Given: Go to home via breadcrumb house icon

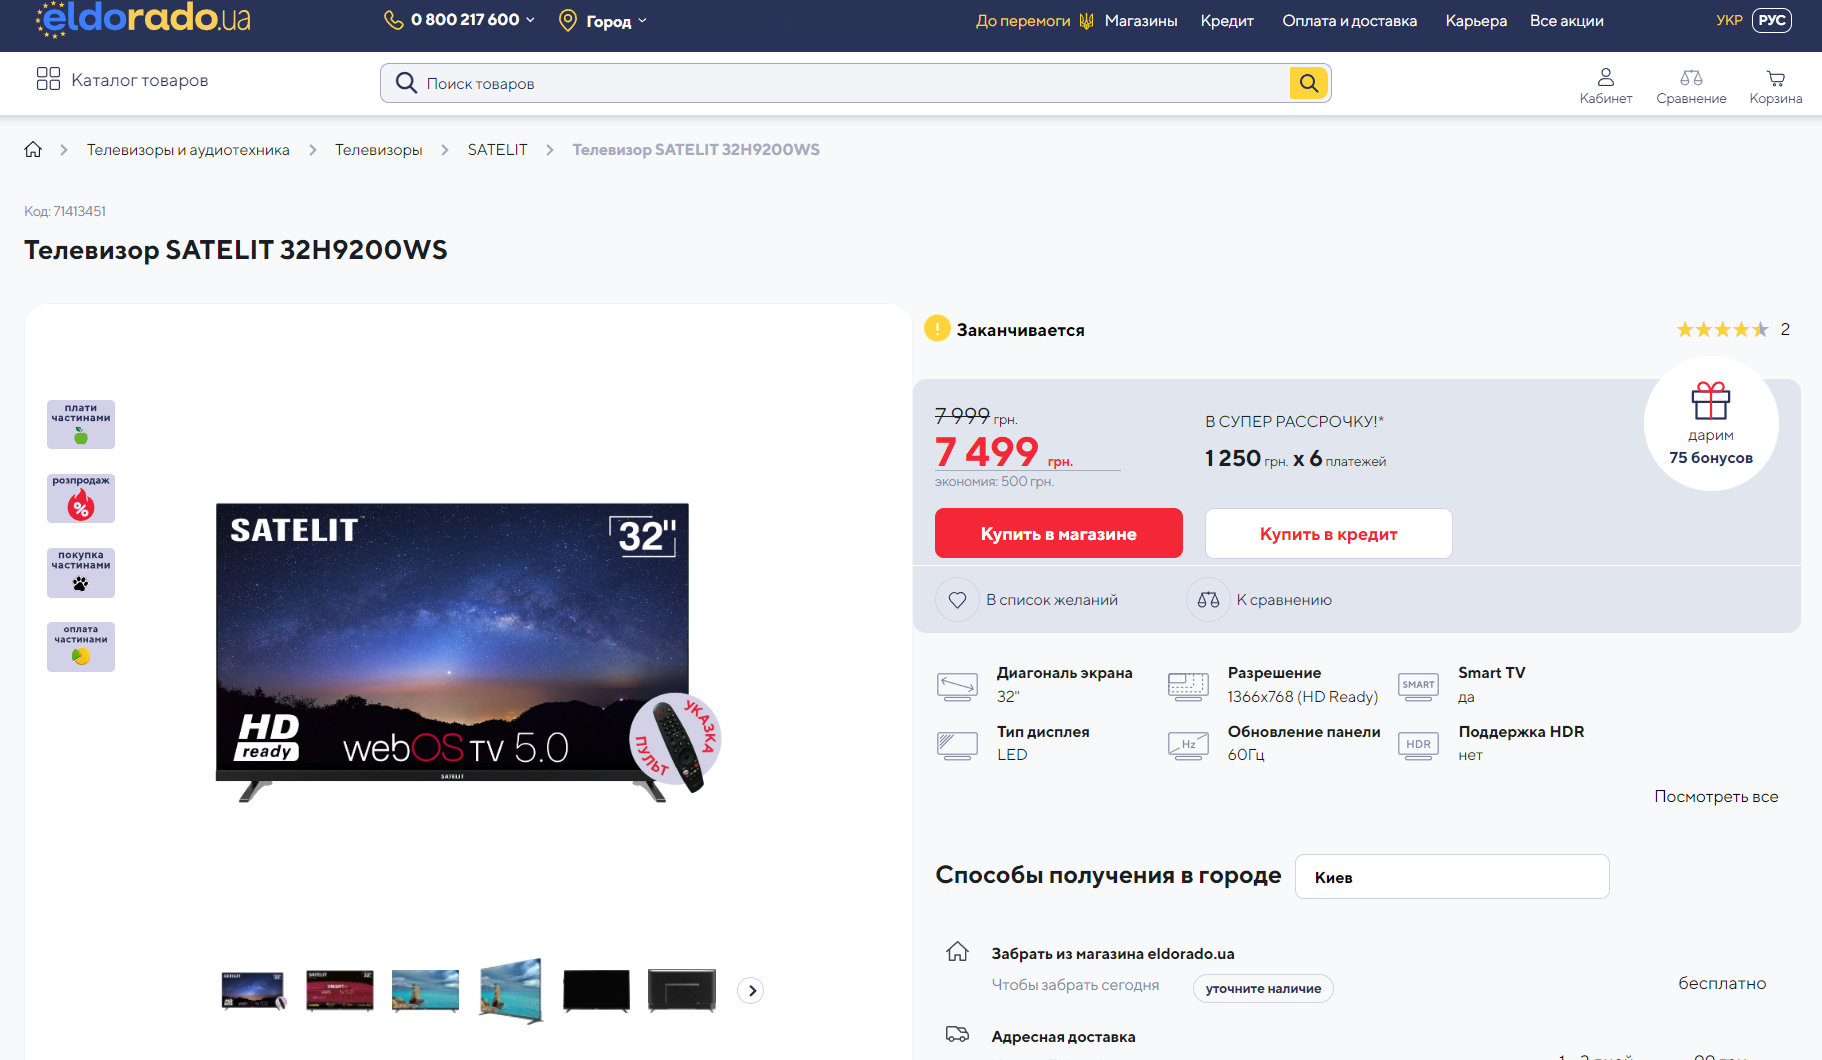Looking at the screenshot, I should click(x=33, y=150).
